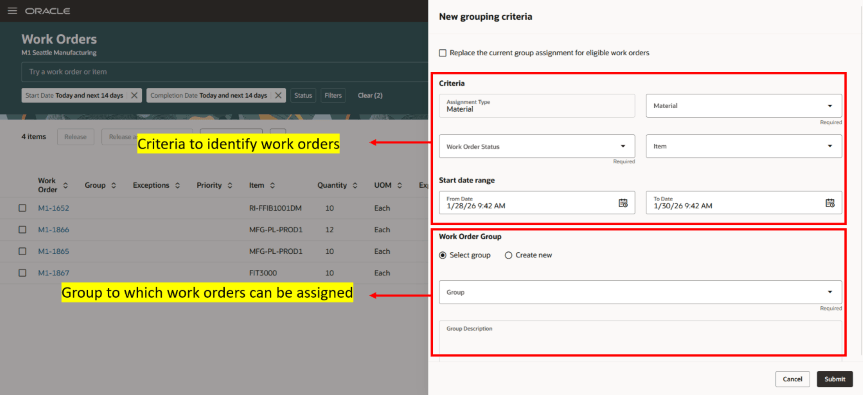Open the Status filter

[x=303, y=95]
